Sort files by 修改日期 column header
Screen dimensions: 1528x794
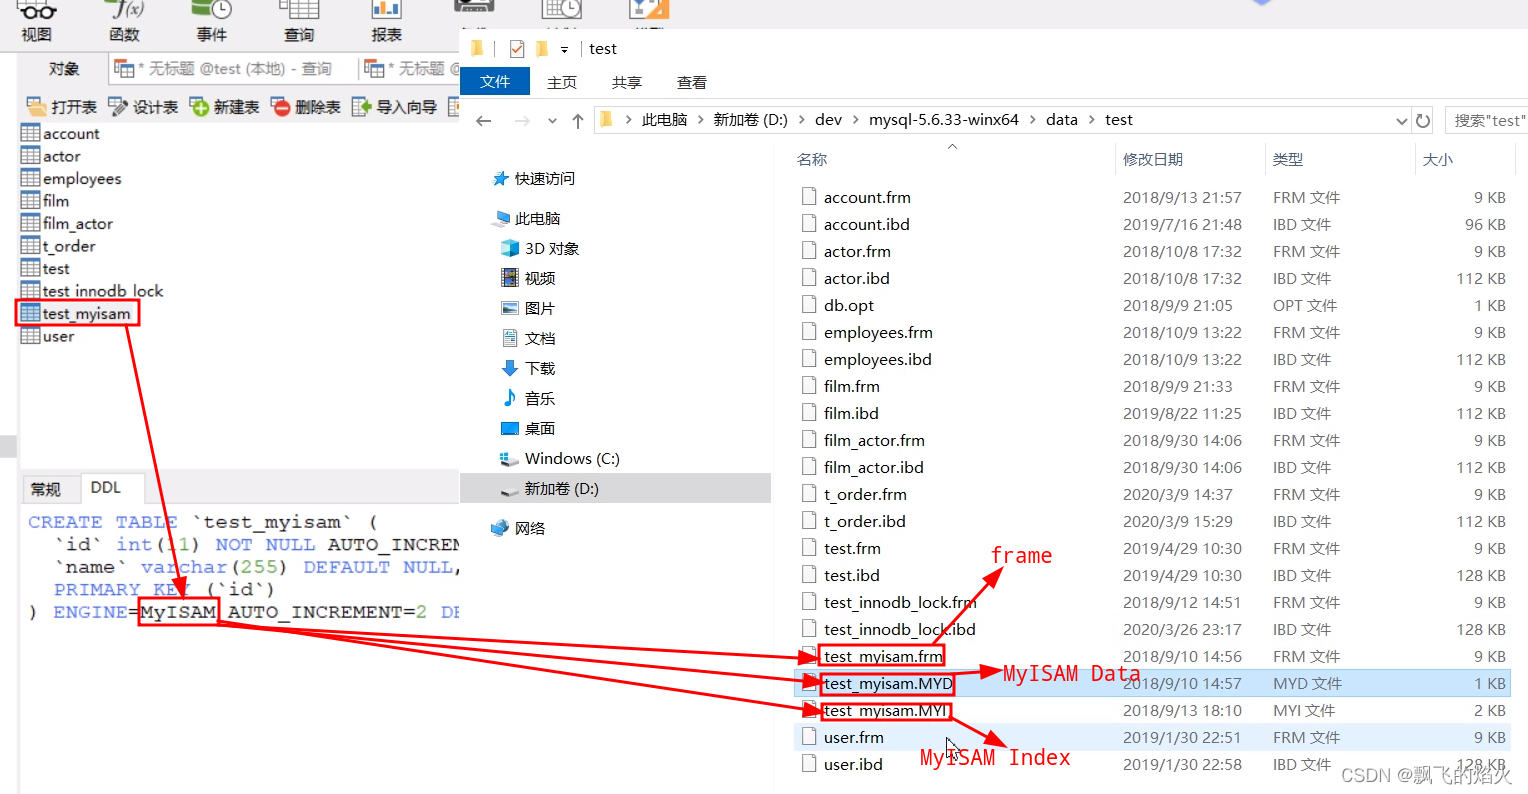click(1153, 160)
